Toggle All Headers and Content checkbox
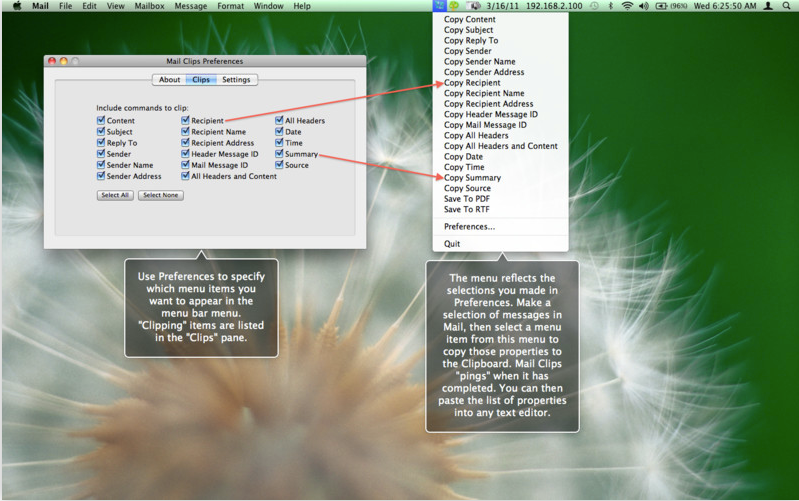This screenshot has height=501, width=799. [185, 176]
